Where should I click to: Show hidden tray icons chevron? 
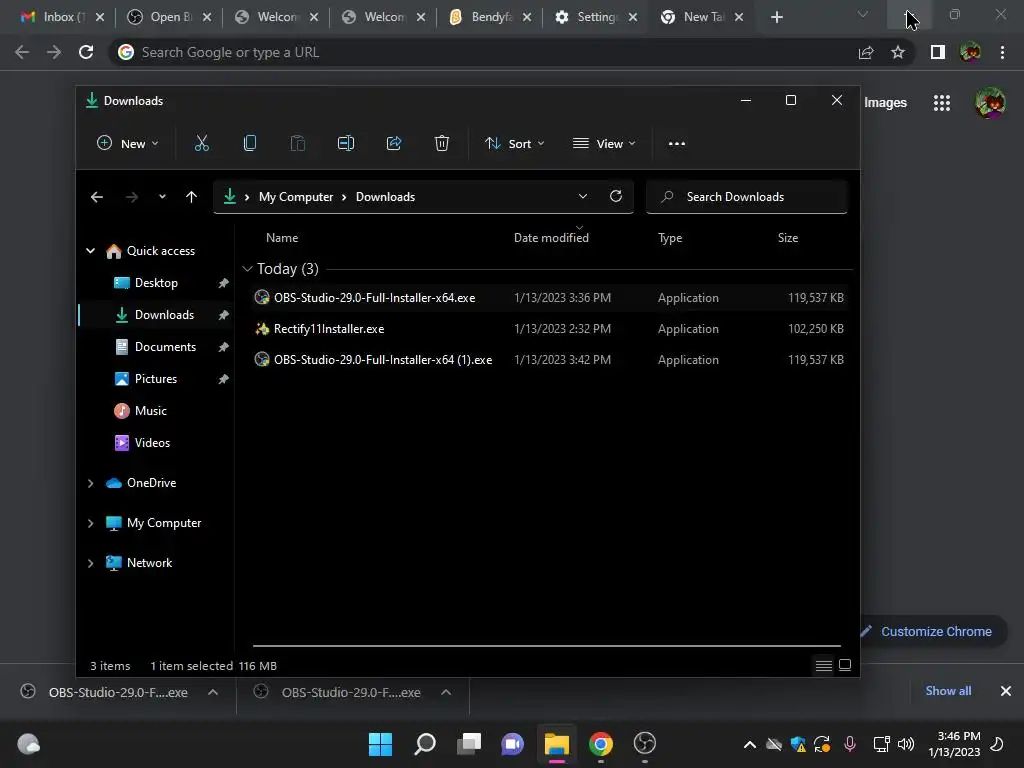pos(750,744)
